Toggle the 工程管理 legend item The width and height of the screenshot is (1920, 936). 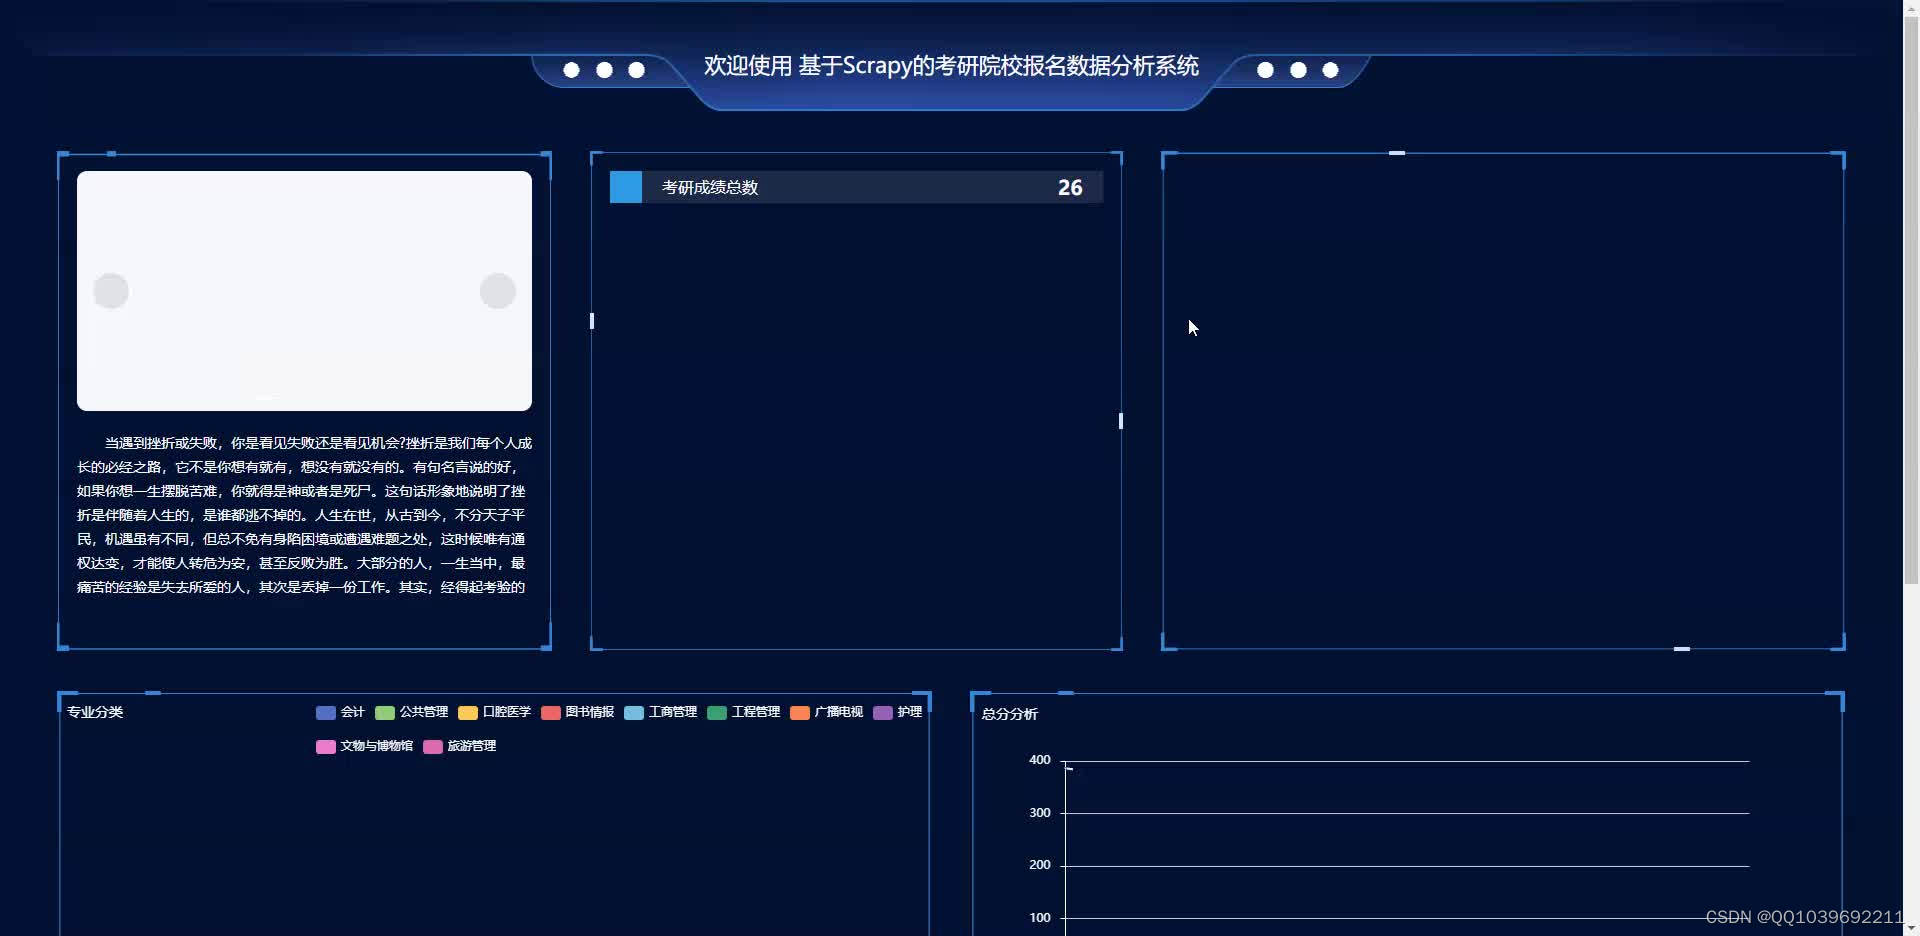click(743, 712)
